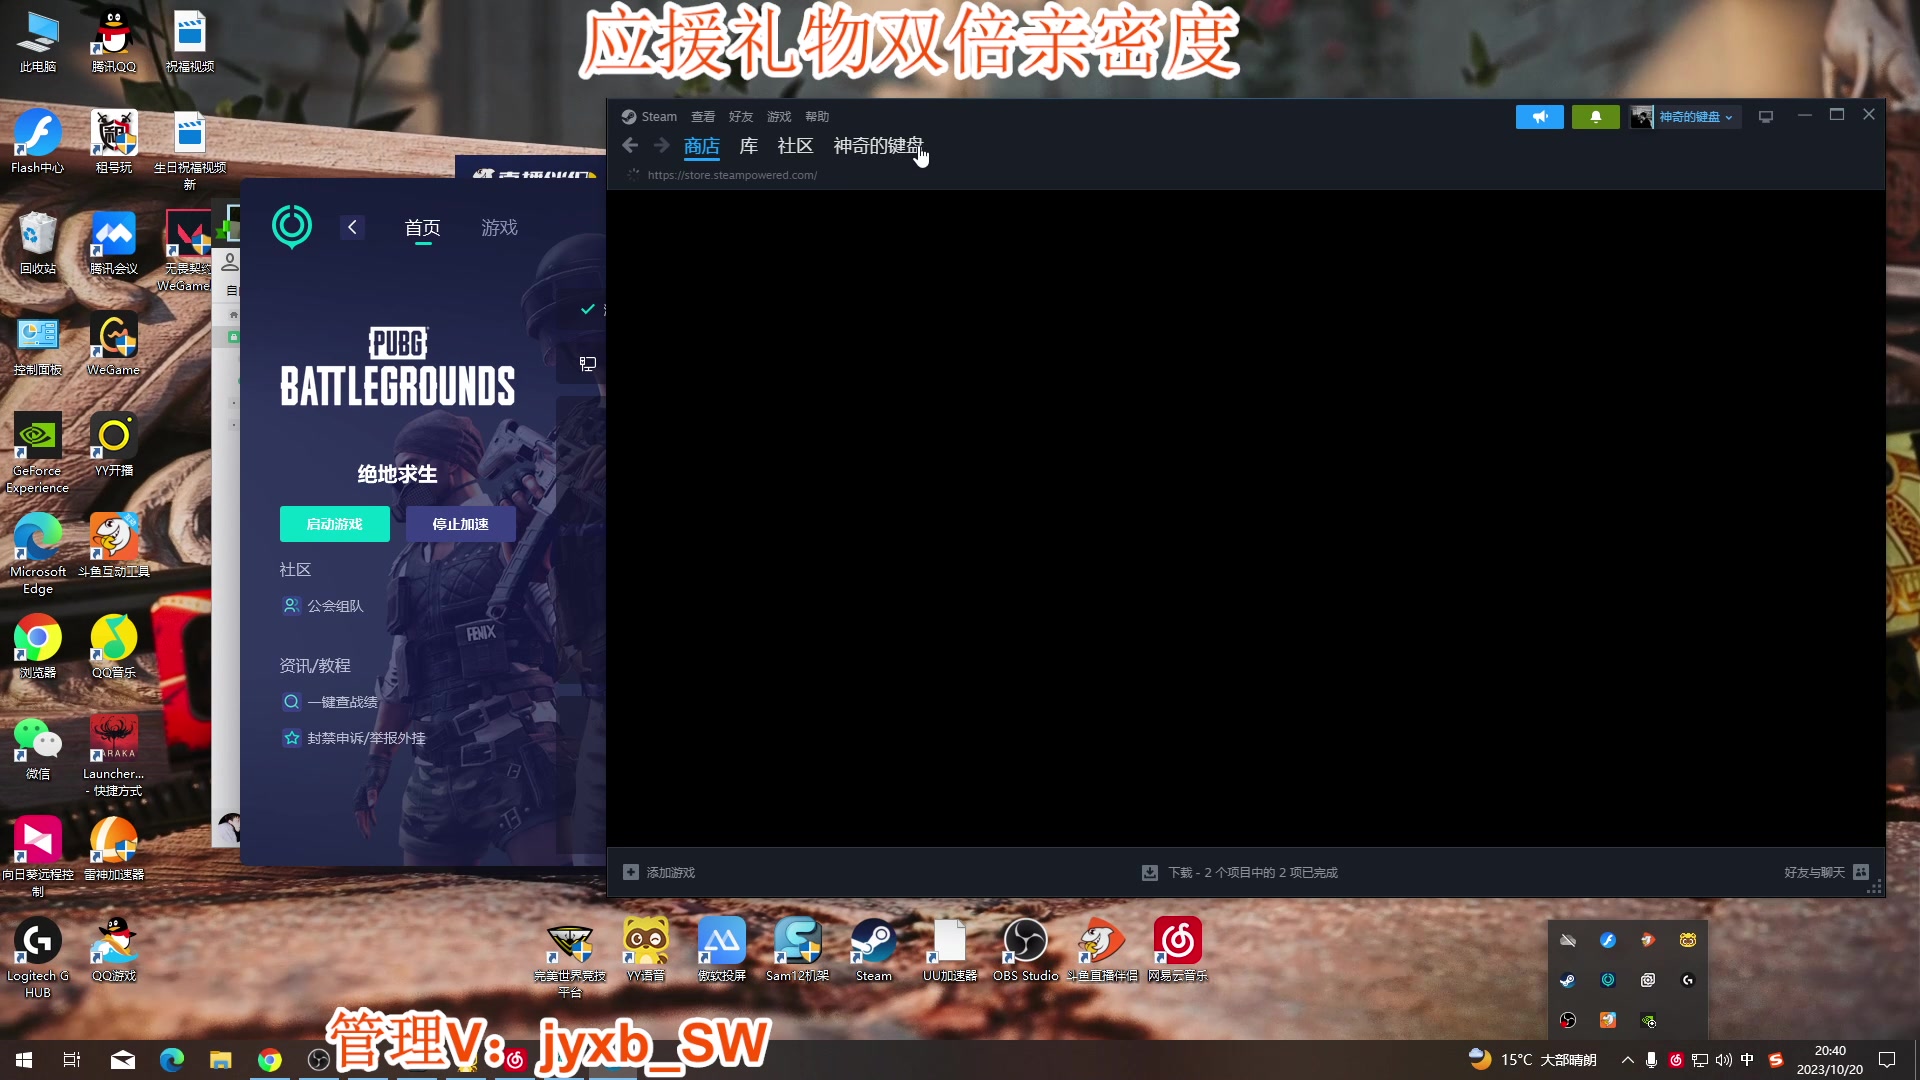The image size is (1920, 1080).
Task: Click the accelerator logo in PUBG window
Action: [x=292, y=227]
